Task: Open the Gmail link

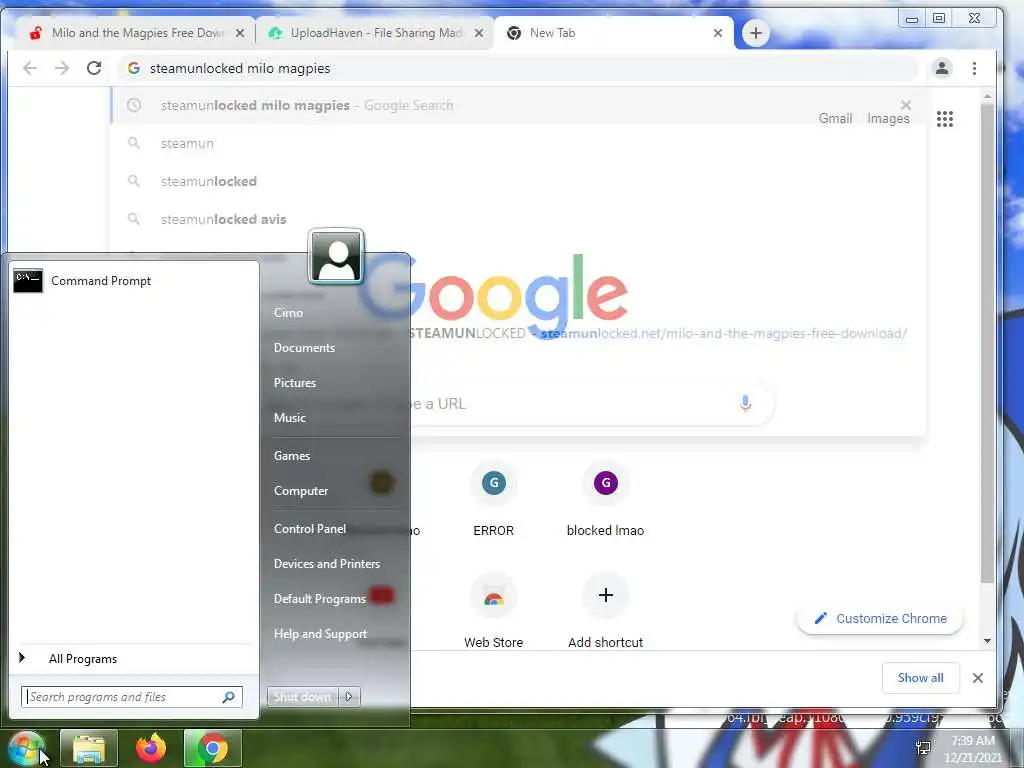Action: (835, 118)
